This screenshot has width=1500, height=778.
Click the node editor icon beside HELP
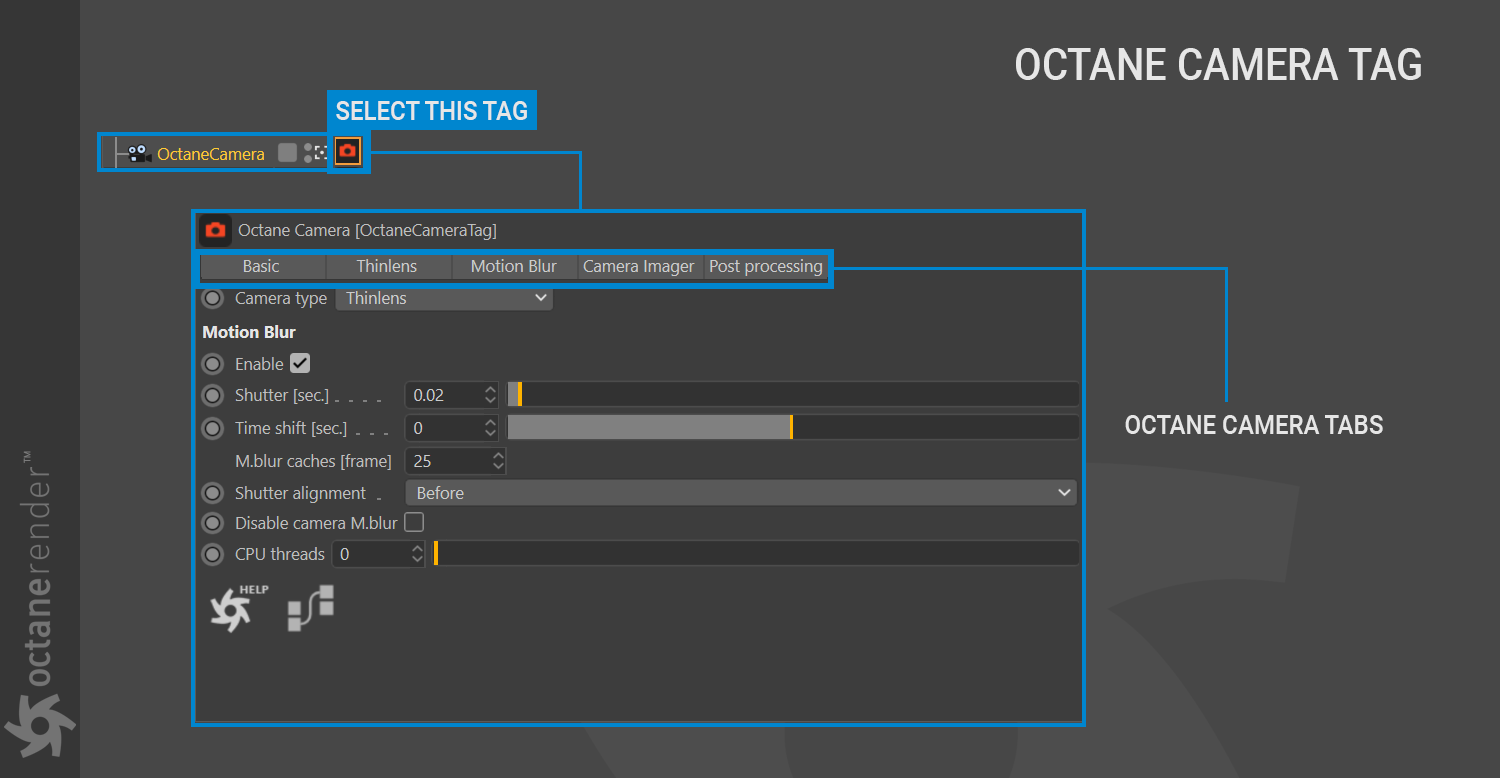click(x=311, y=608)
